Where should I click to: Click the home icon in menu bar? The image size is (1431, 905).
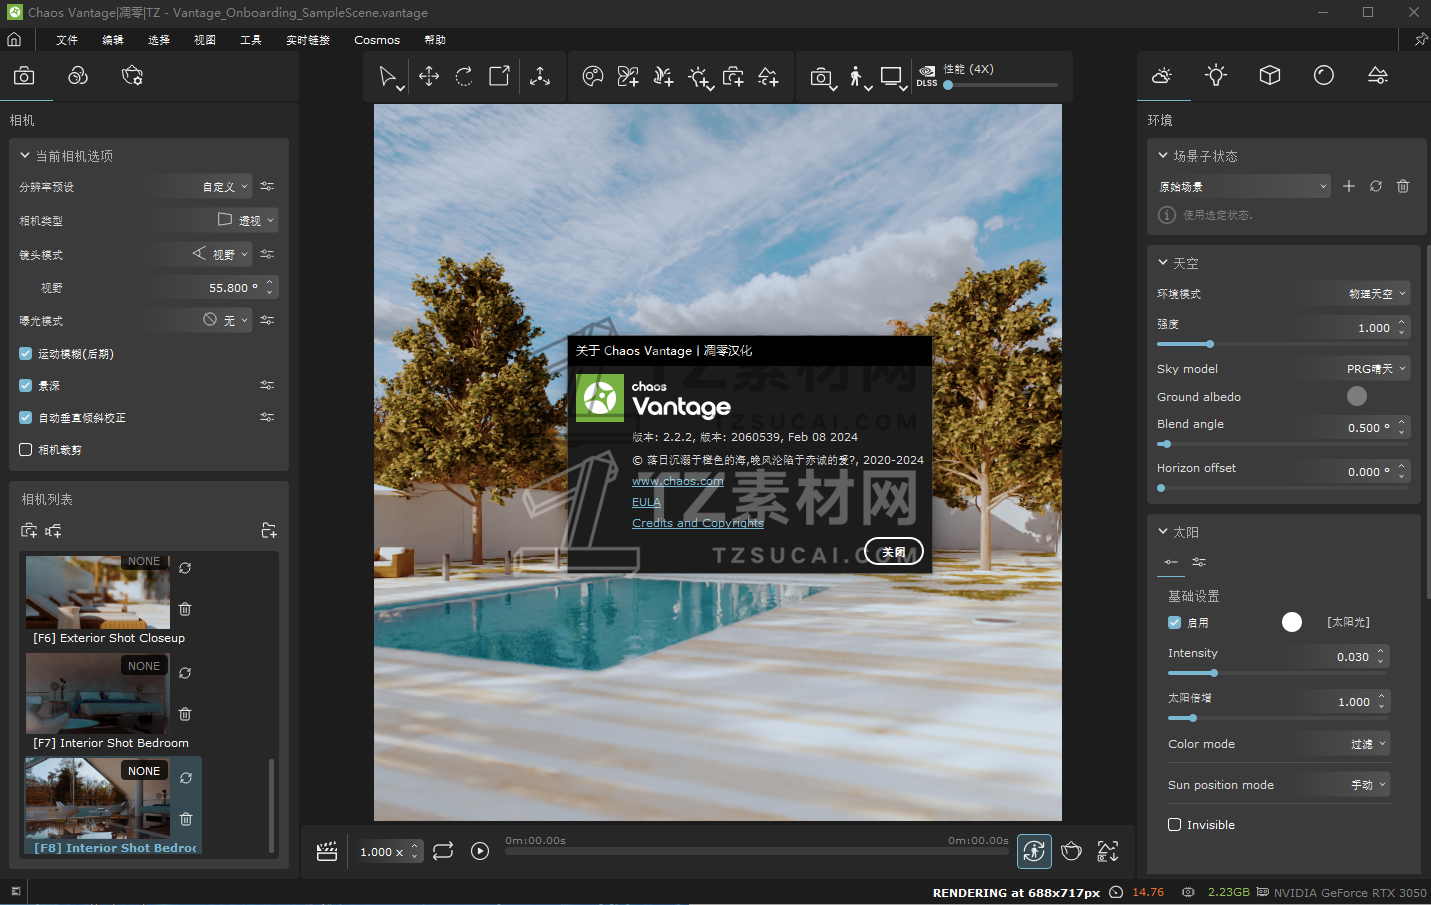click(14, 40)
